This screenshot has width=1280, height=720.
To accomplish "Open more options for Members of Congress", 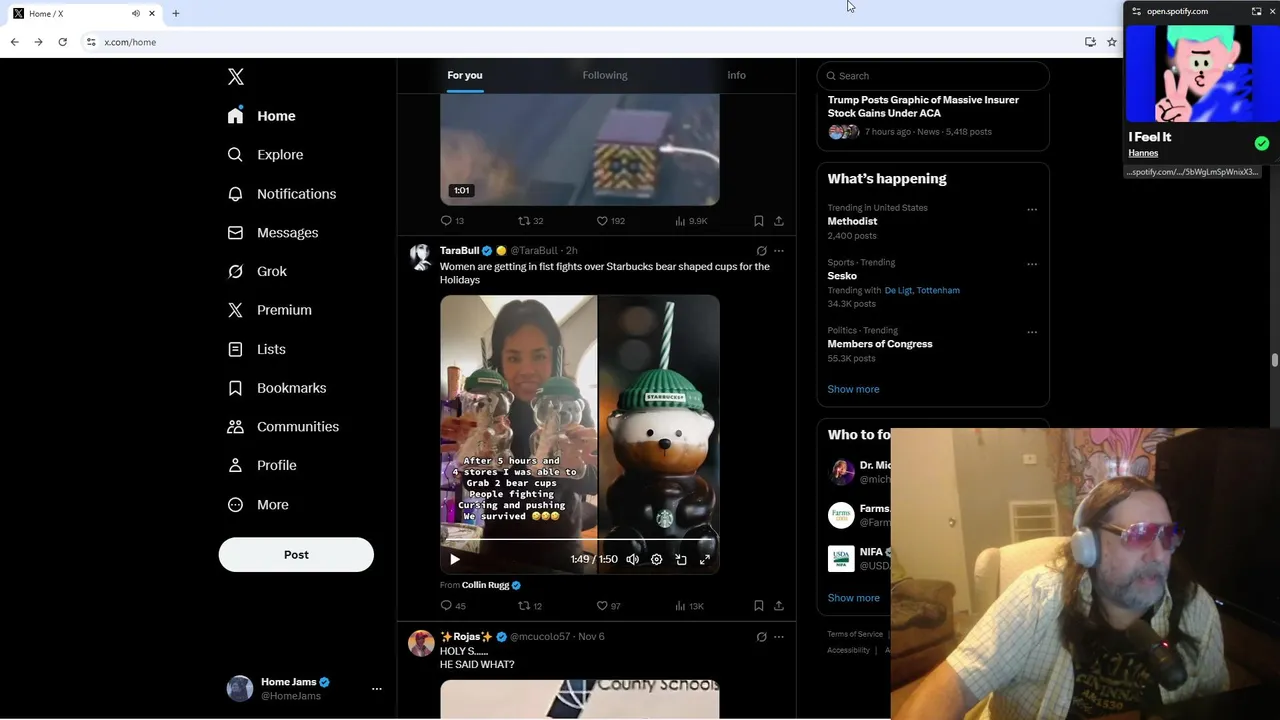I will click(1032, 332).
